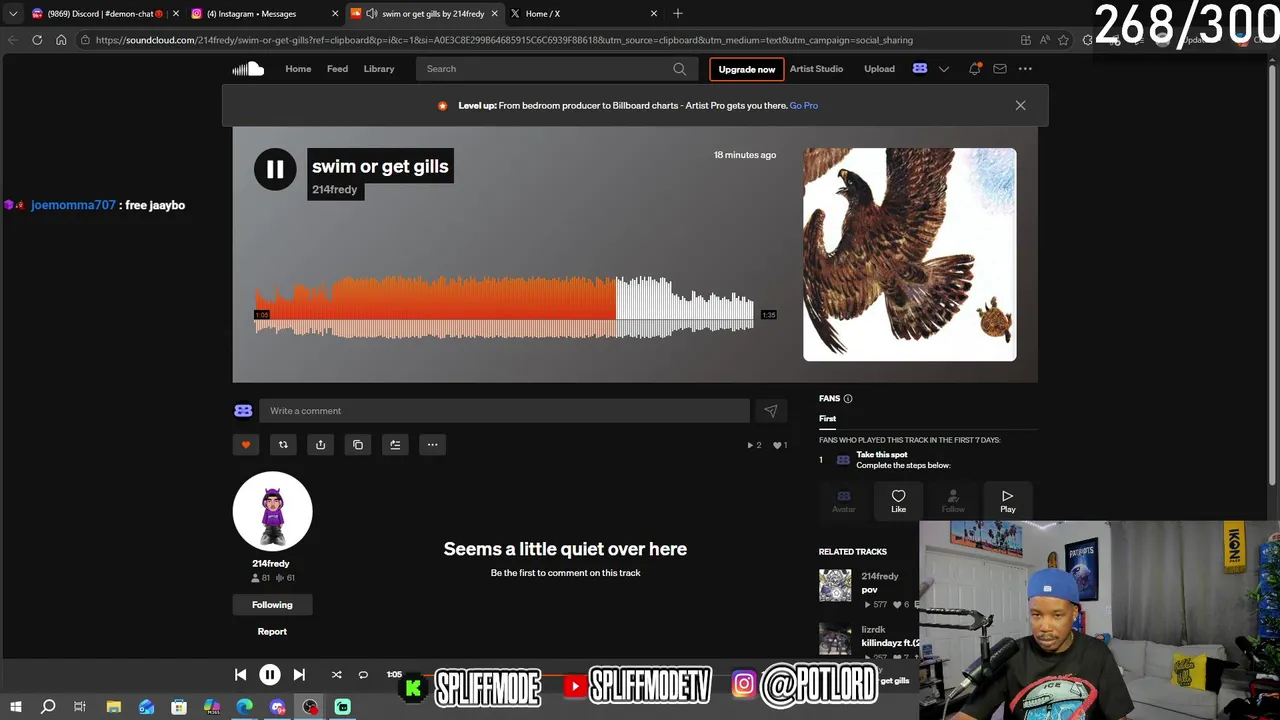
Task: Pause playback in the bottom player bar
Action: pos(270,675)
